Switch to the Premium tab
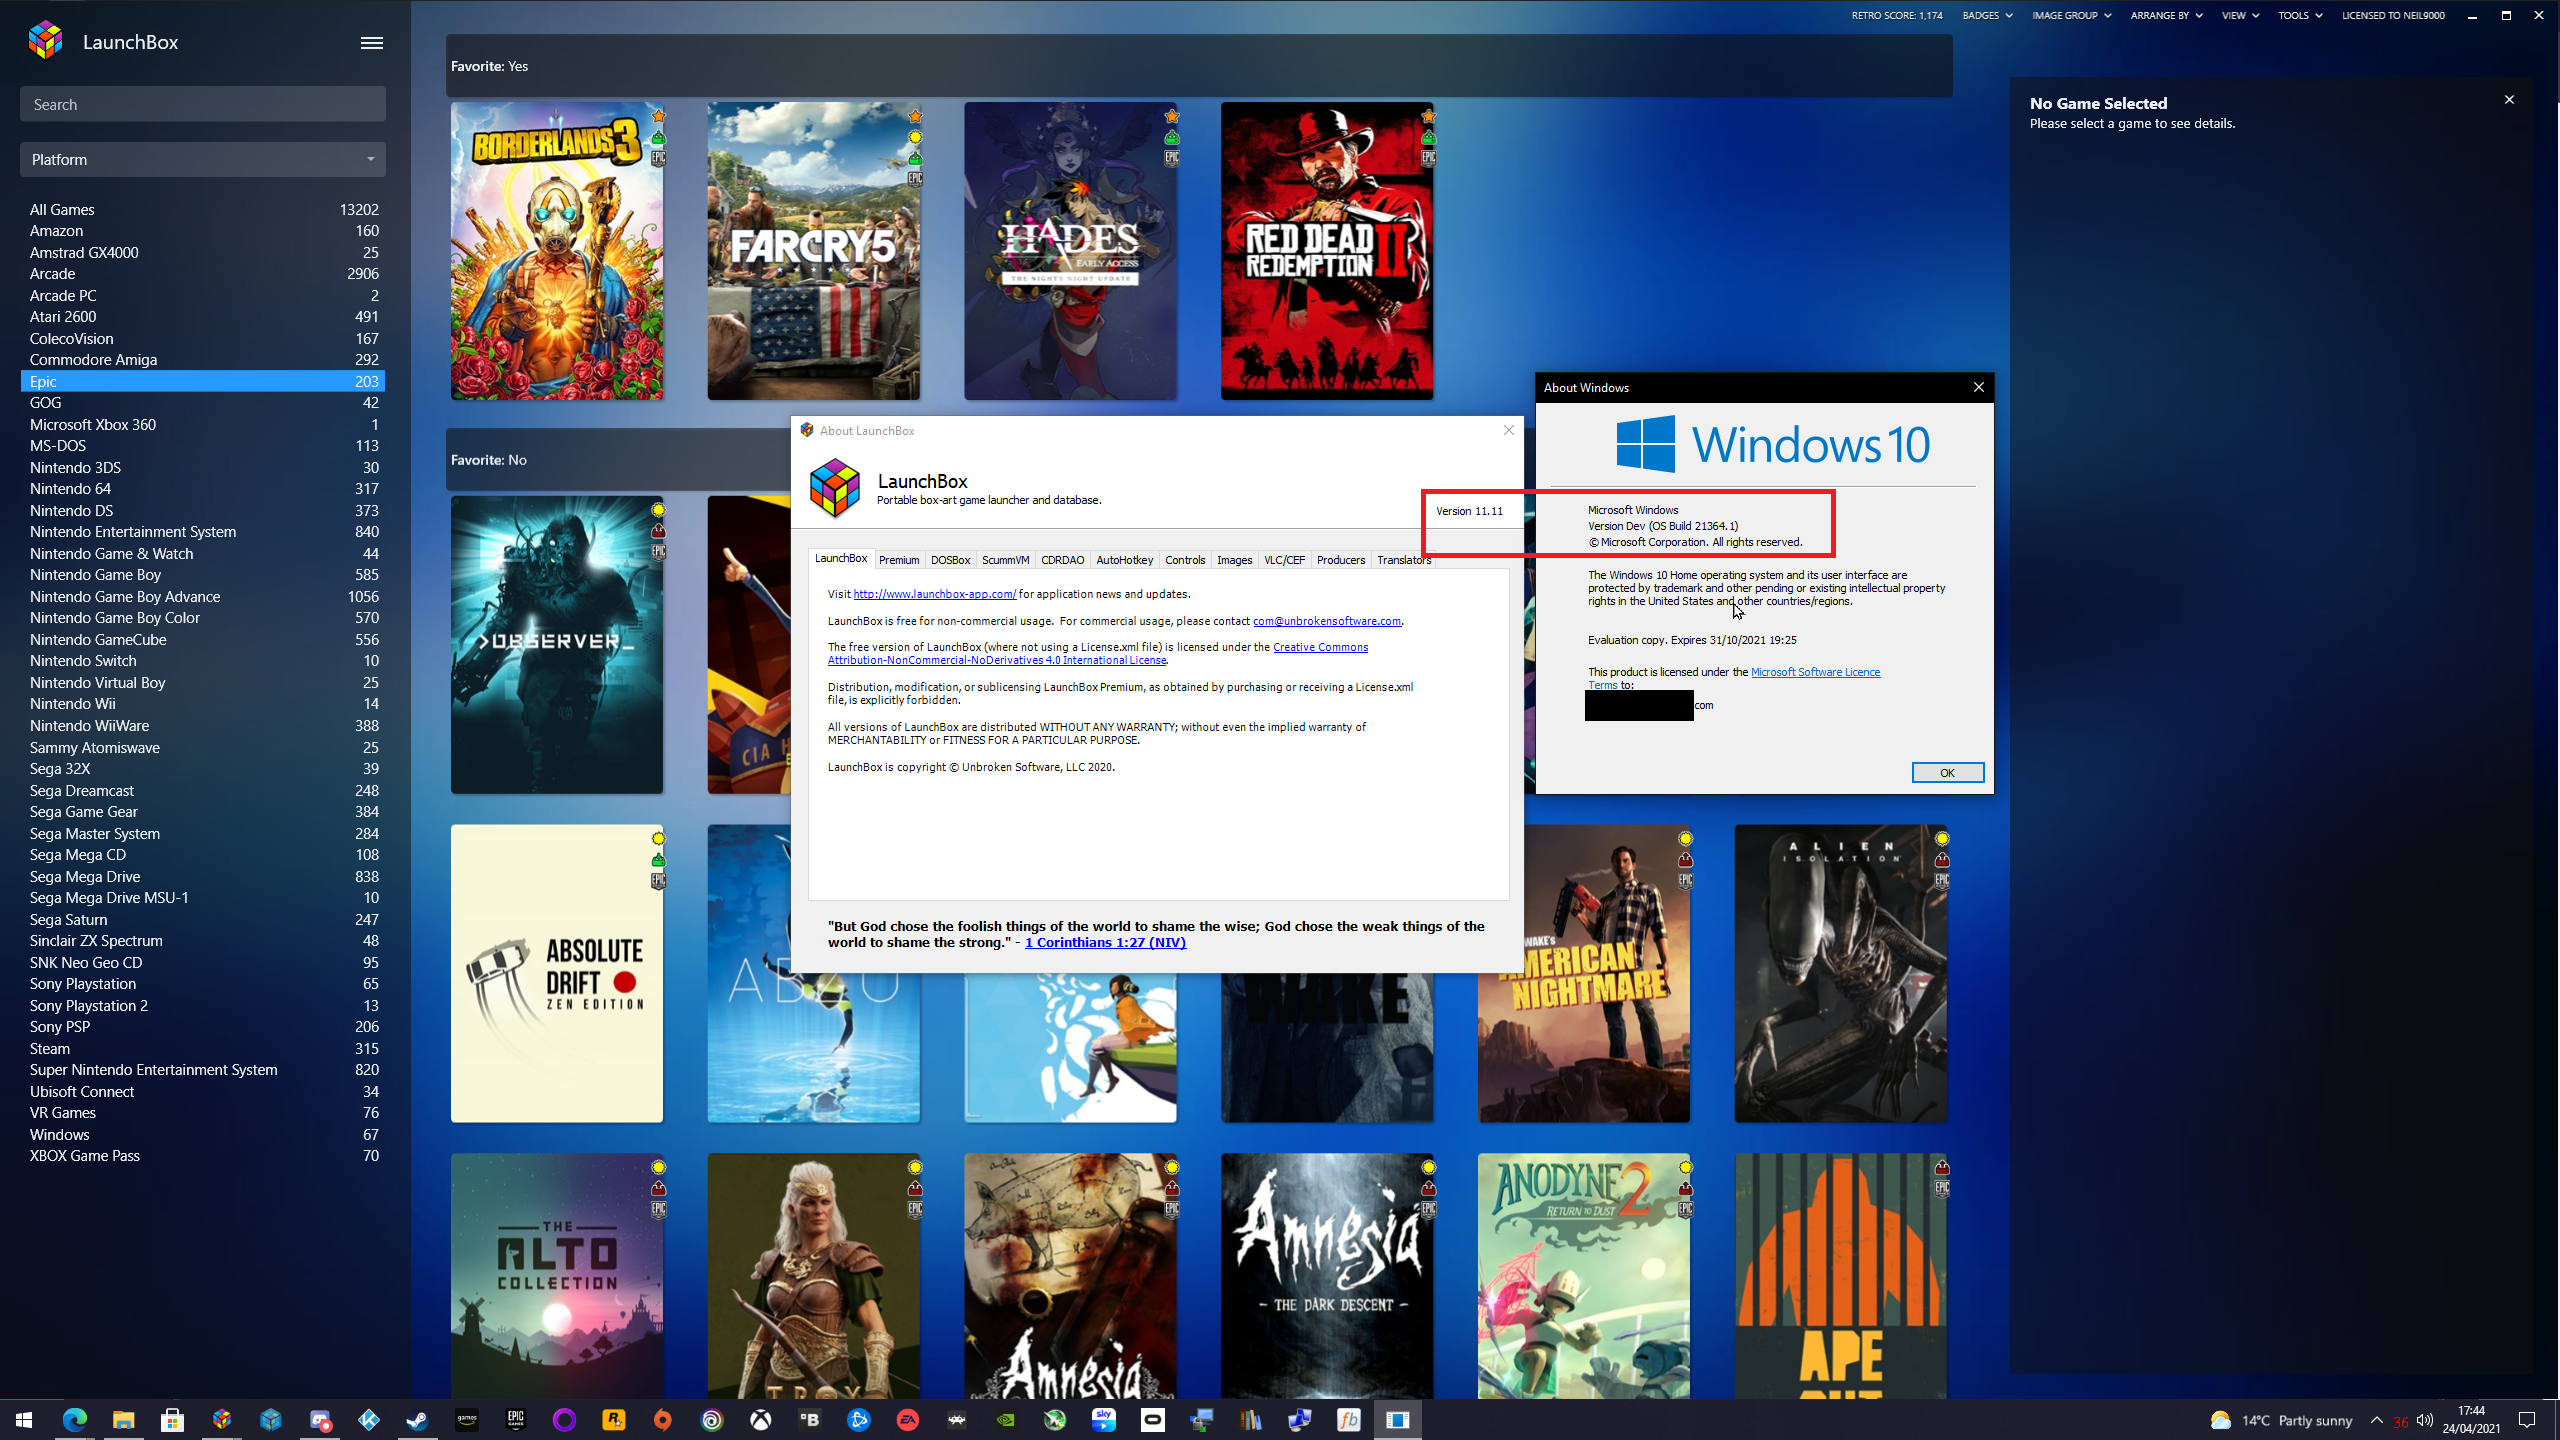Viewport: 2560px width, 1440px height. tap(899, 560)
